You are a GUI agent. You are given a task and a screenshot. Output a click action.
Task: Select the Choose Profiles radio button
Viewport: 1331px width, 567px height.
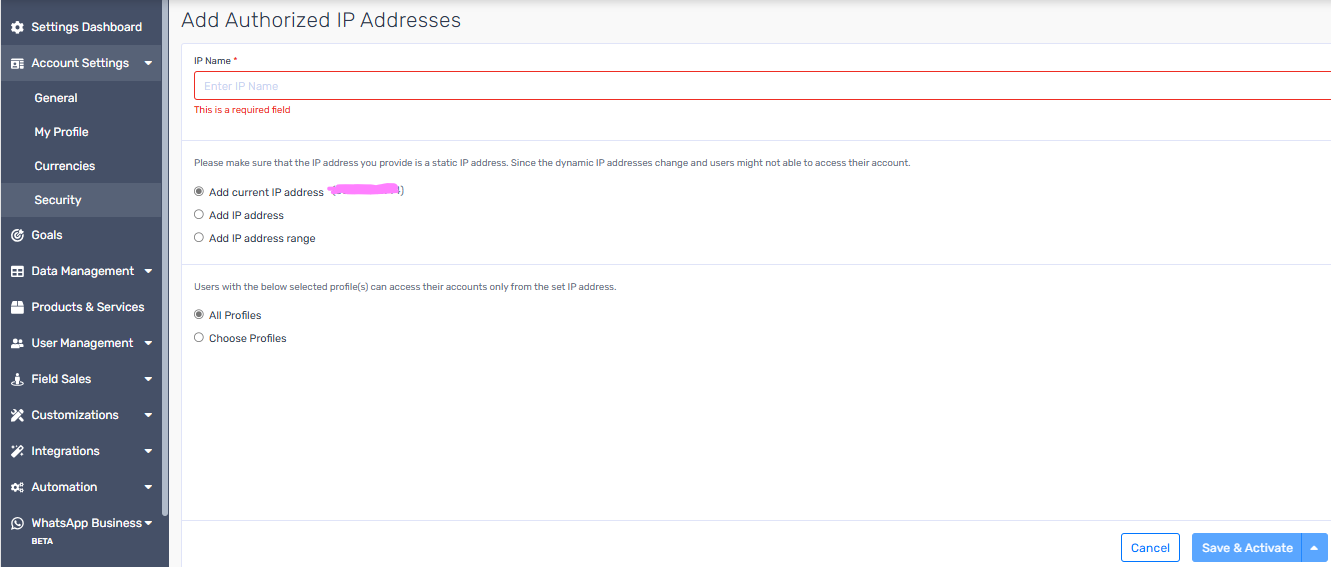[x=199, y=338]
